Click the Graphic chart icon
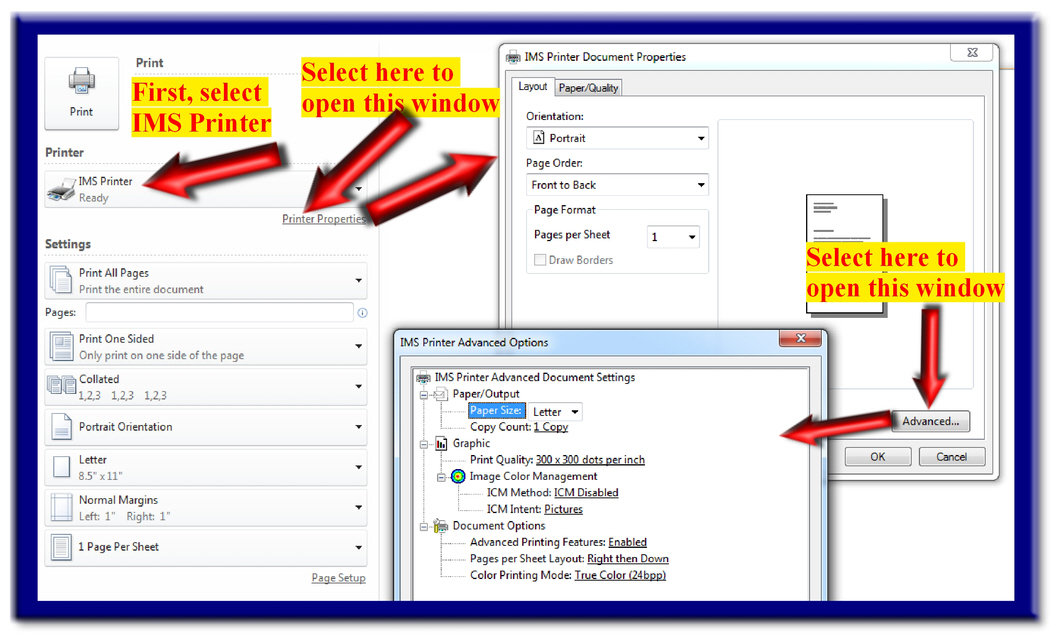The height and width of the screenshot is (643, 1062). click(442, 444)
